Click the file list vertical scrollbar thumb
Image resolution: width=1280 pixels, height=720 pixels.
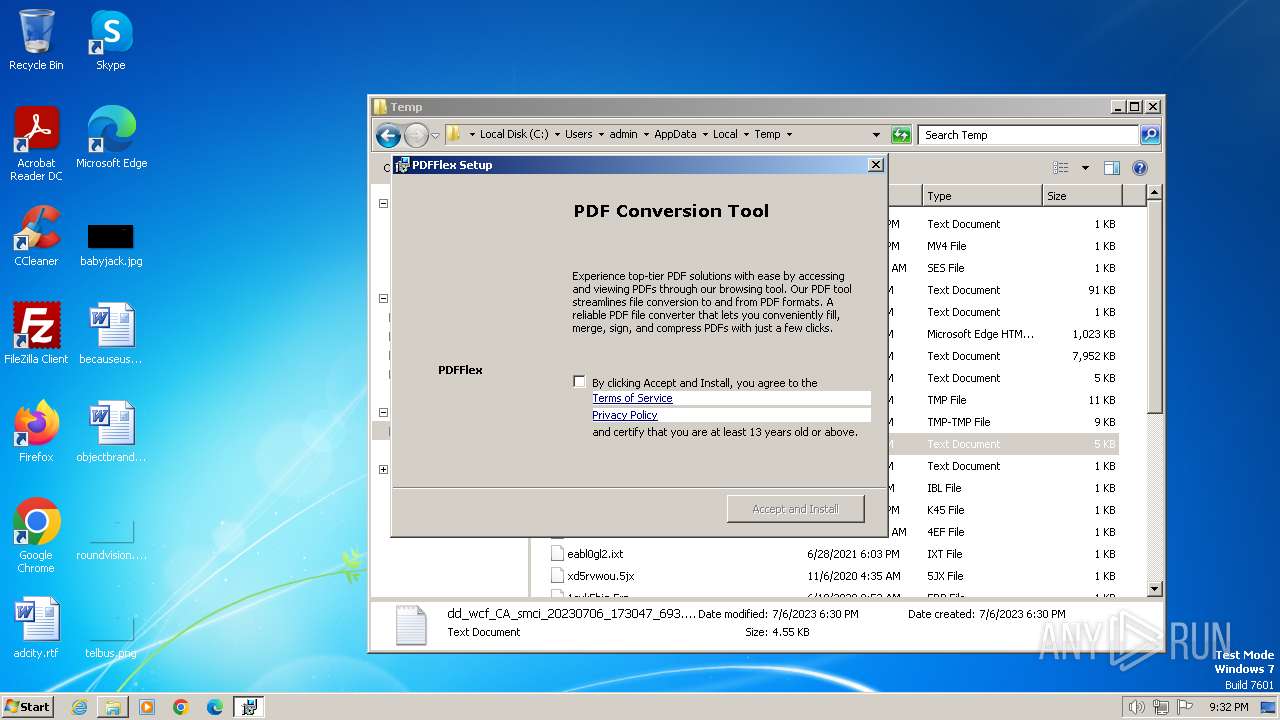[x=1154, y=308]
